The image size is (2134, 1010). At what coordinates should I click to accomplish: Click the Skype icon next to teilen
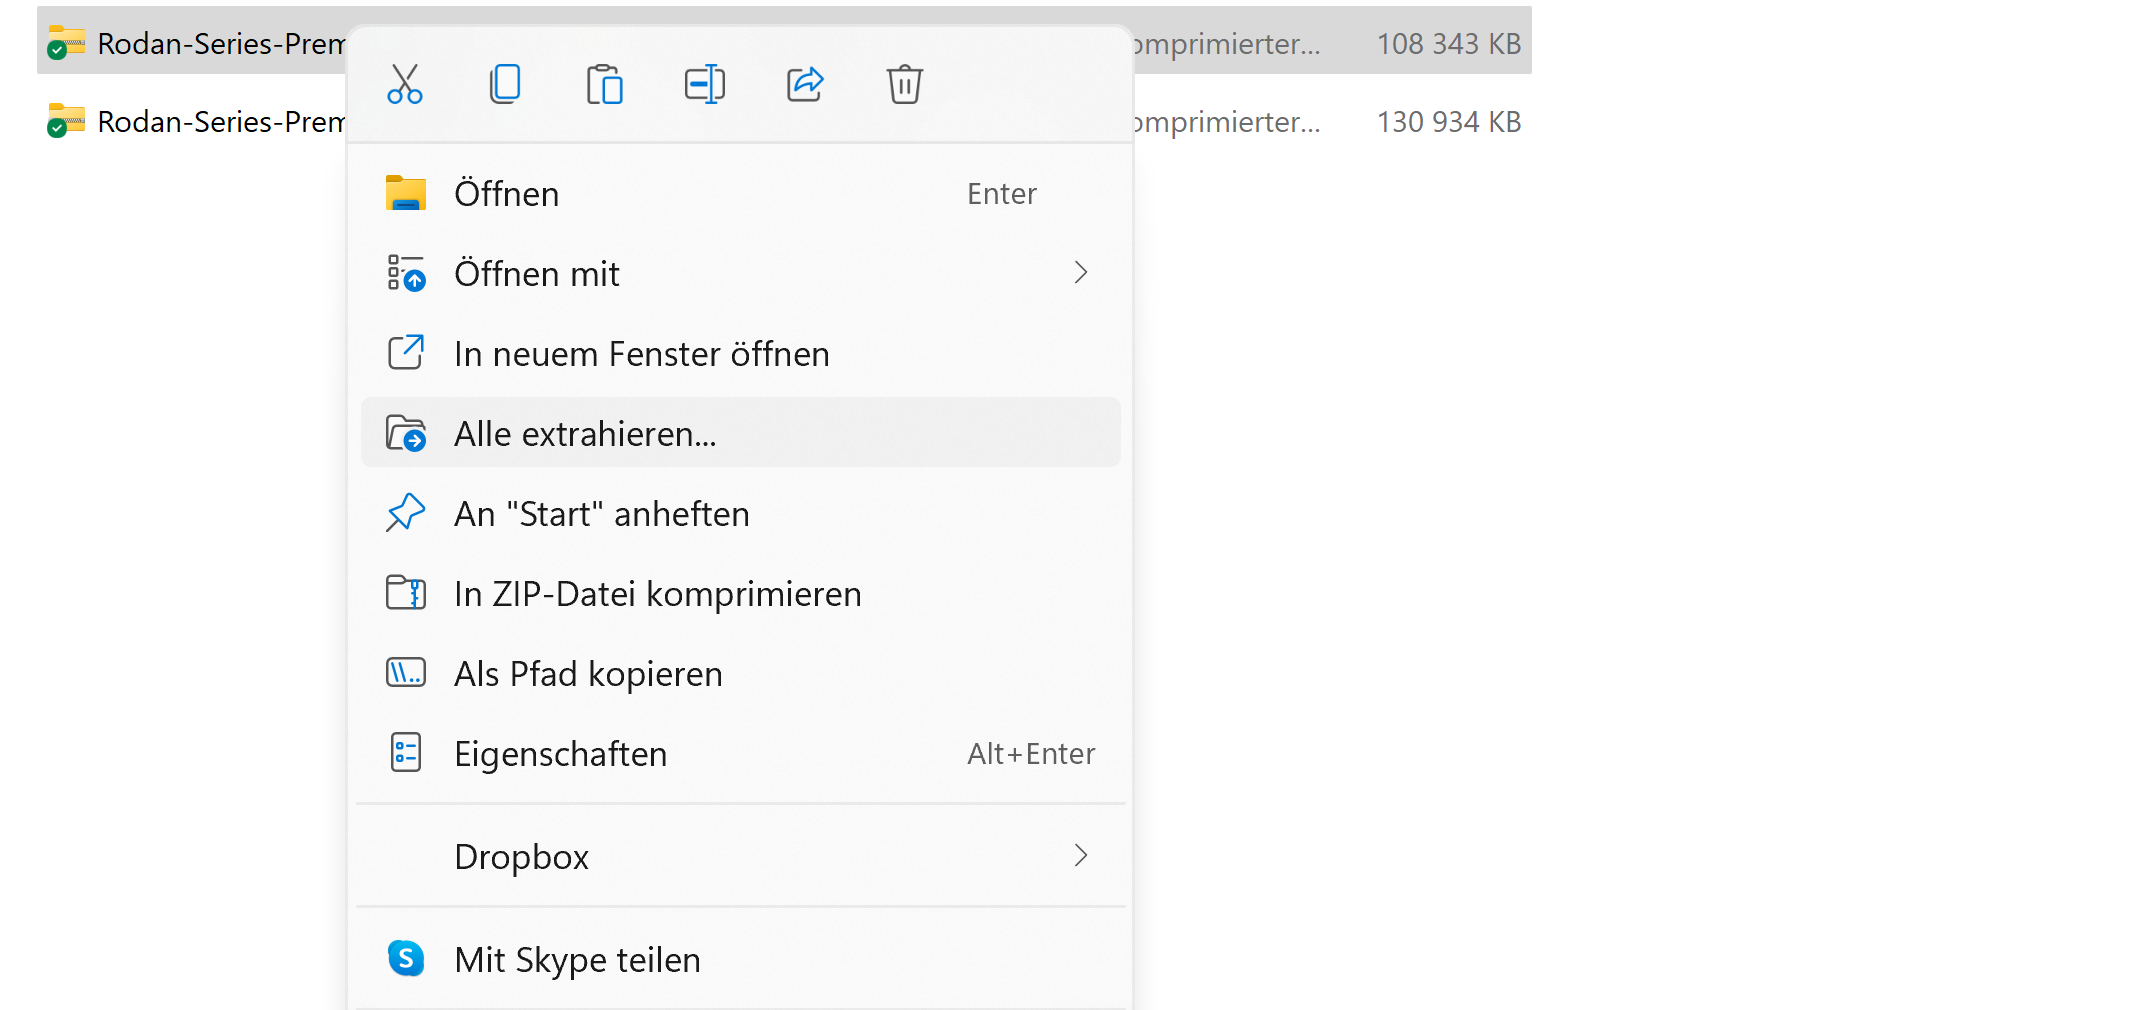[x=406, y=958]
